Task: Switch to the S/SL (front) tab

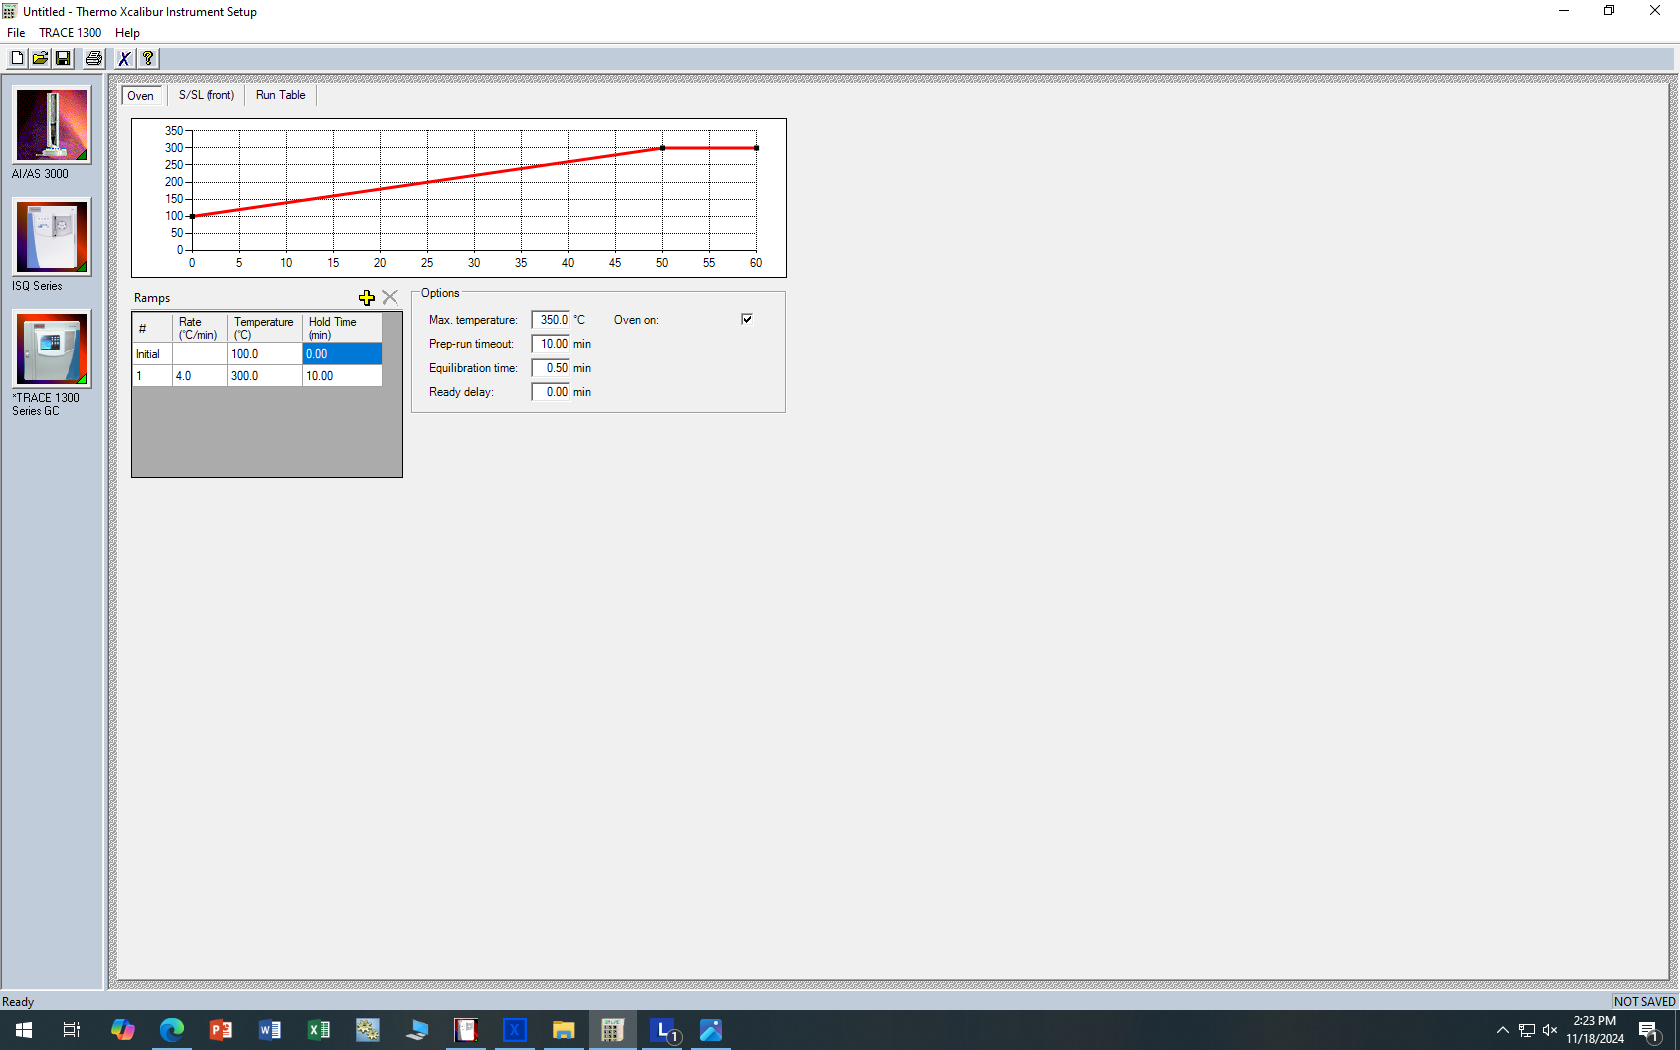Action: [206, 95]
